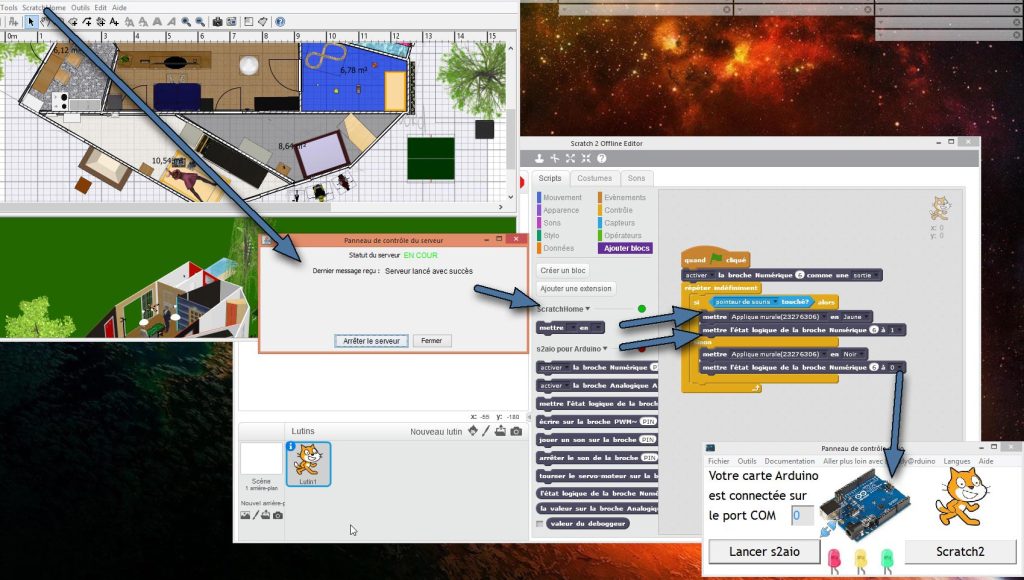Expand the ScratchHome extension menu arrow
This screenshot has height=580, width=1024.
[x=588, y=309]
